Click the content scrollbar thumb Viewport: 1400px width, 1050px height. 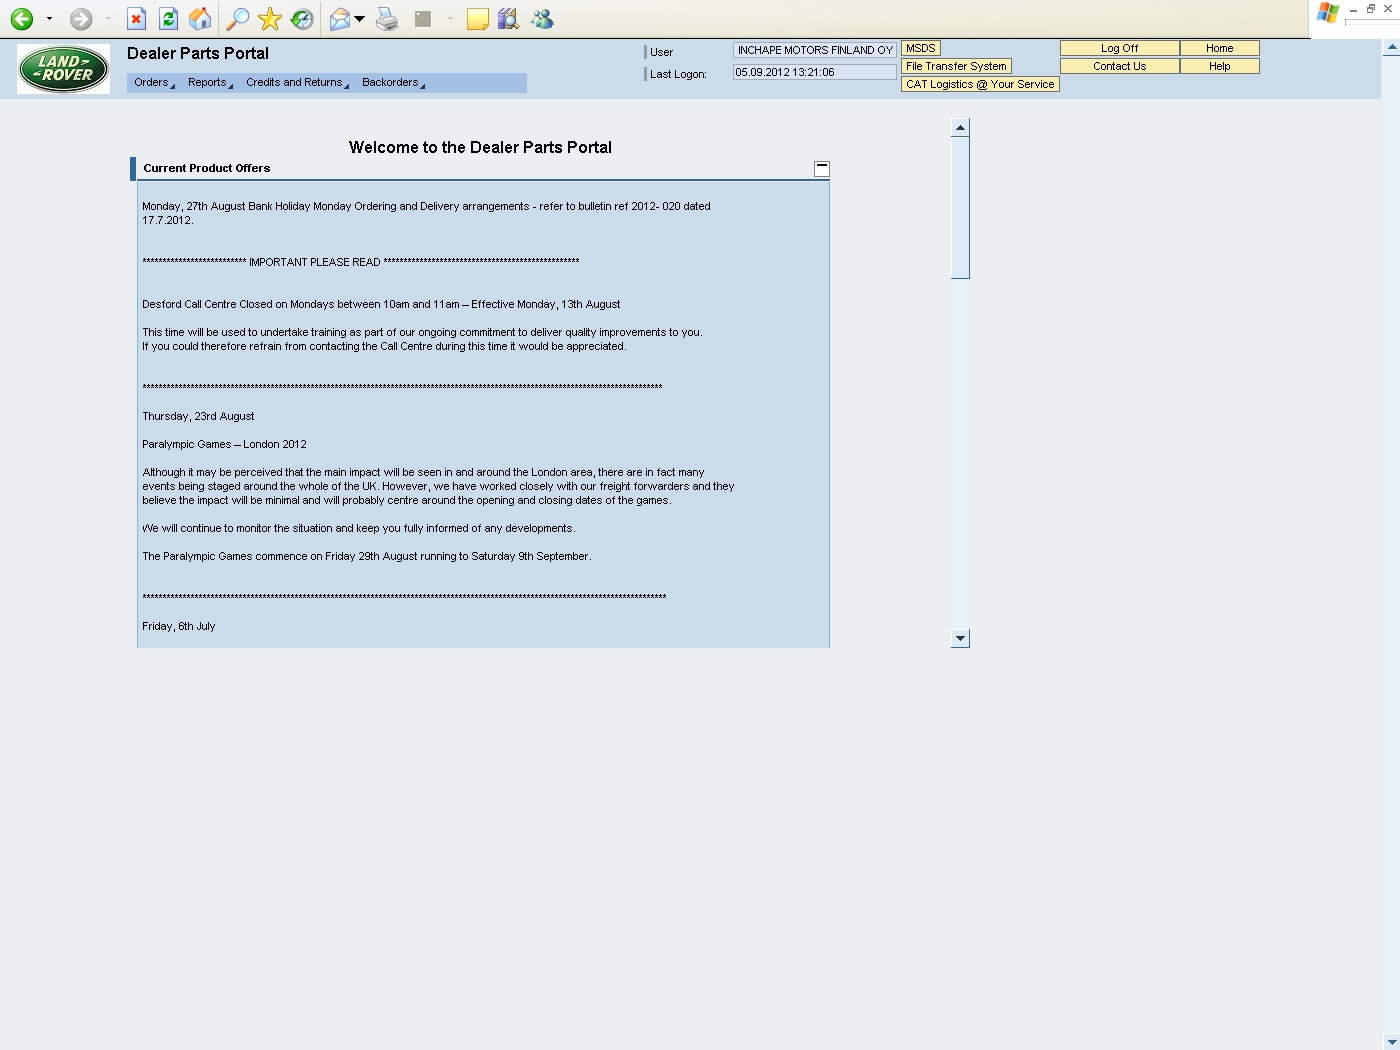960,208
